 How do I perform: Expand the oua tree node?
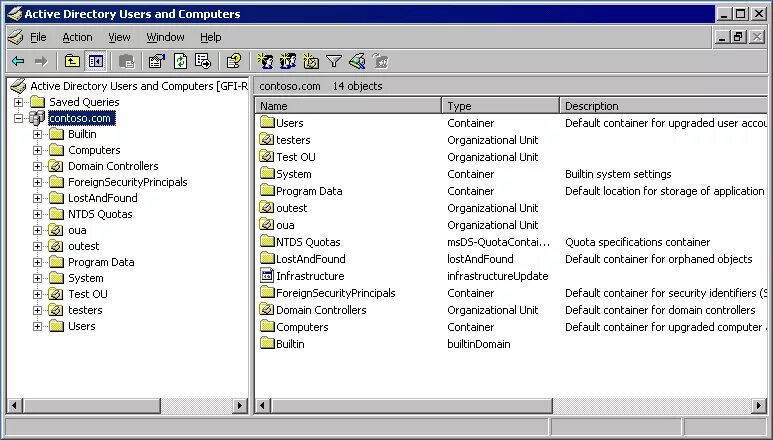click(x=37, y=231)
